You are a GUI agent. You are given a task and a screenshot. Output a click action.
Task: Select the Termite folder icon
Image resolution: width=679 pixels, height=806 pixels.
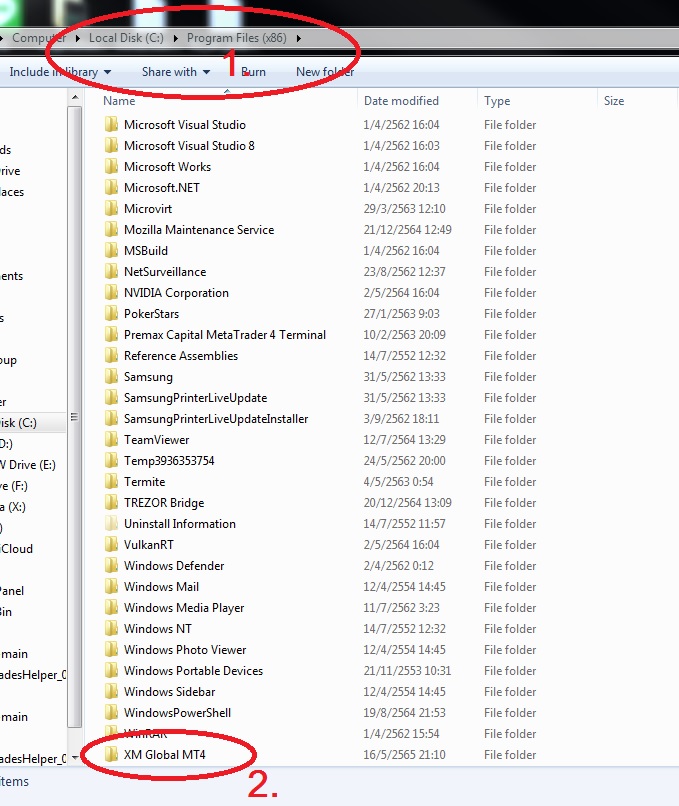pos(111,482)
